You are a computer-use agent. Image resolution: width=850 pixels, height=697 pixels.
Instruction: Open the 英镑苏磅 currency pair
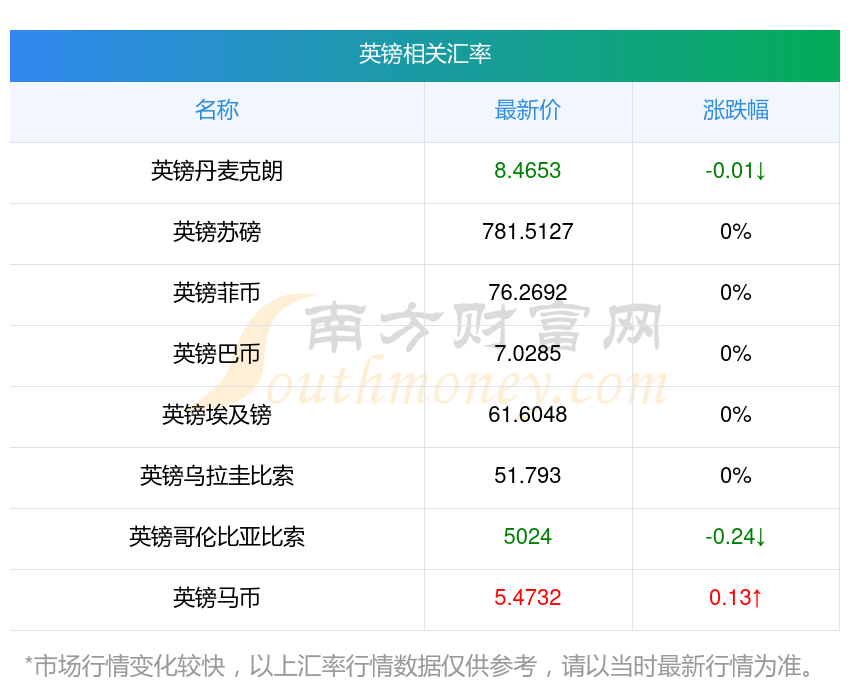[217, 232]
